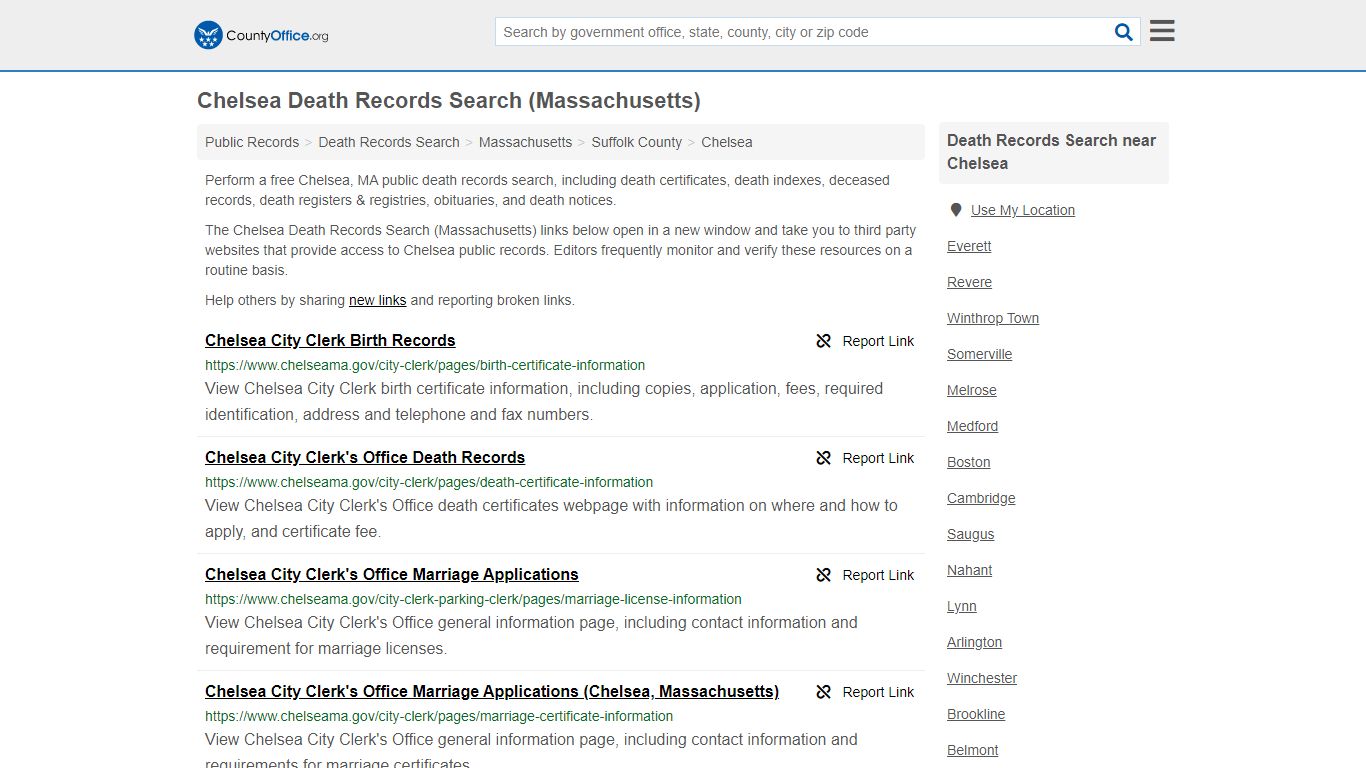
Task: Click Death Records Search near Chelsea heading
Action: point(1051,152)
